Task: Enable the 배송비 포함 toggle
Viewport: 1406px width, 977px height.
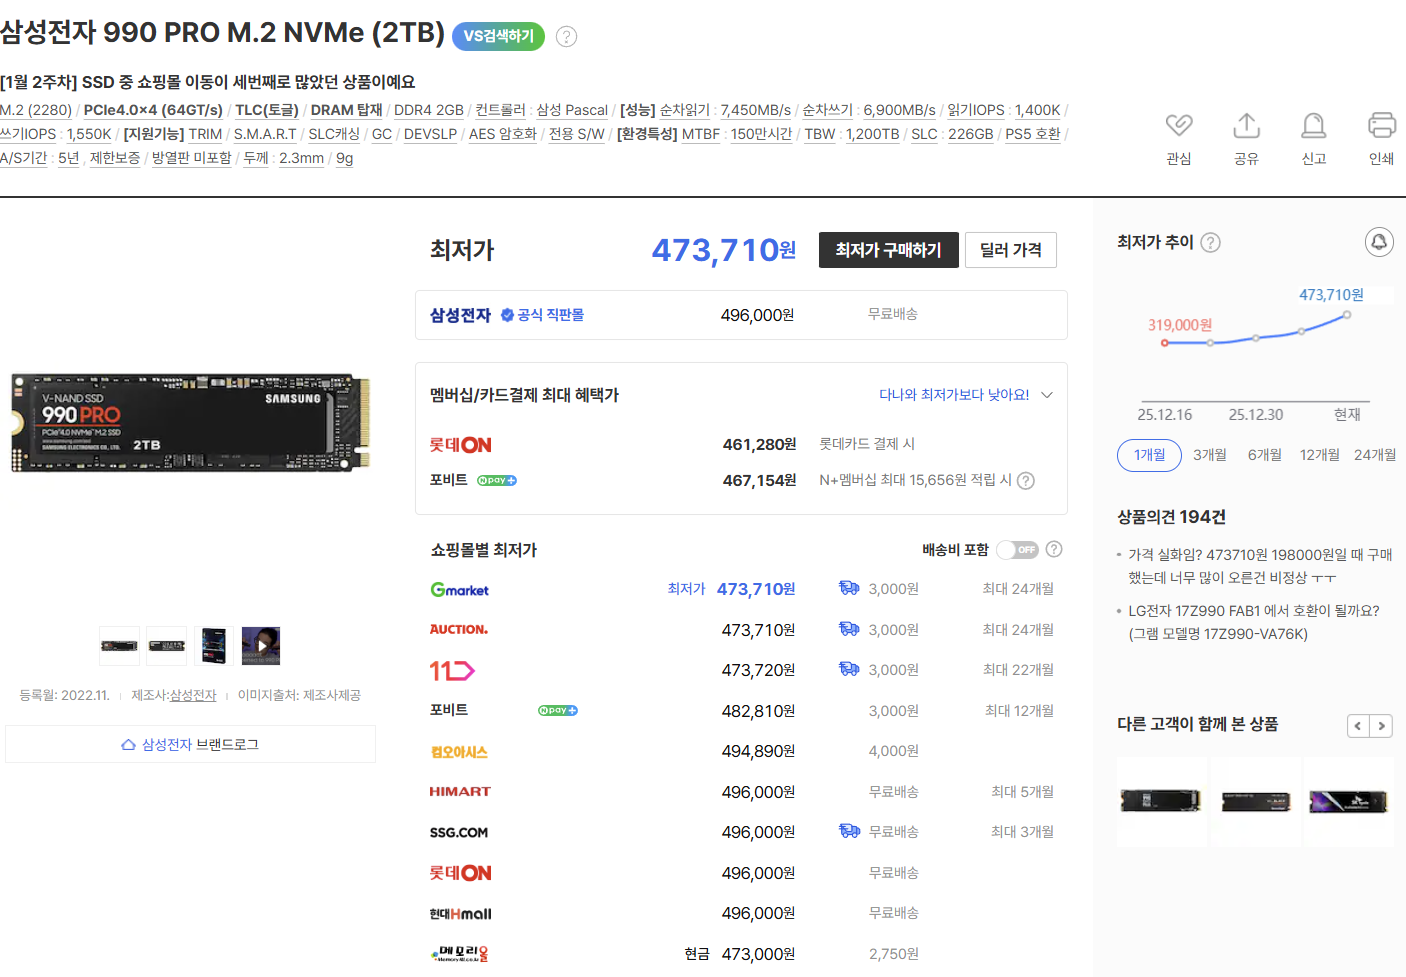Action: 1018,549
